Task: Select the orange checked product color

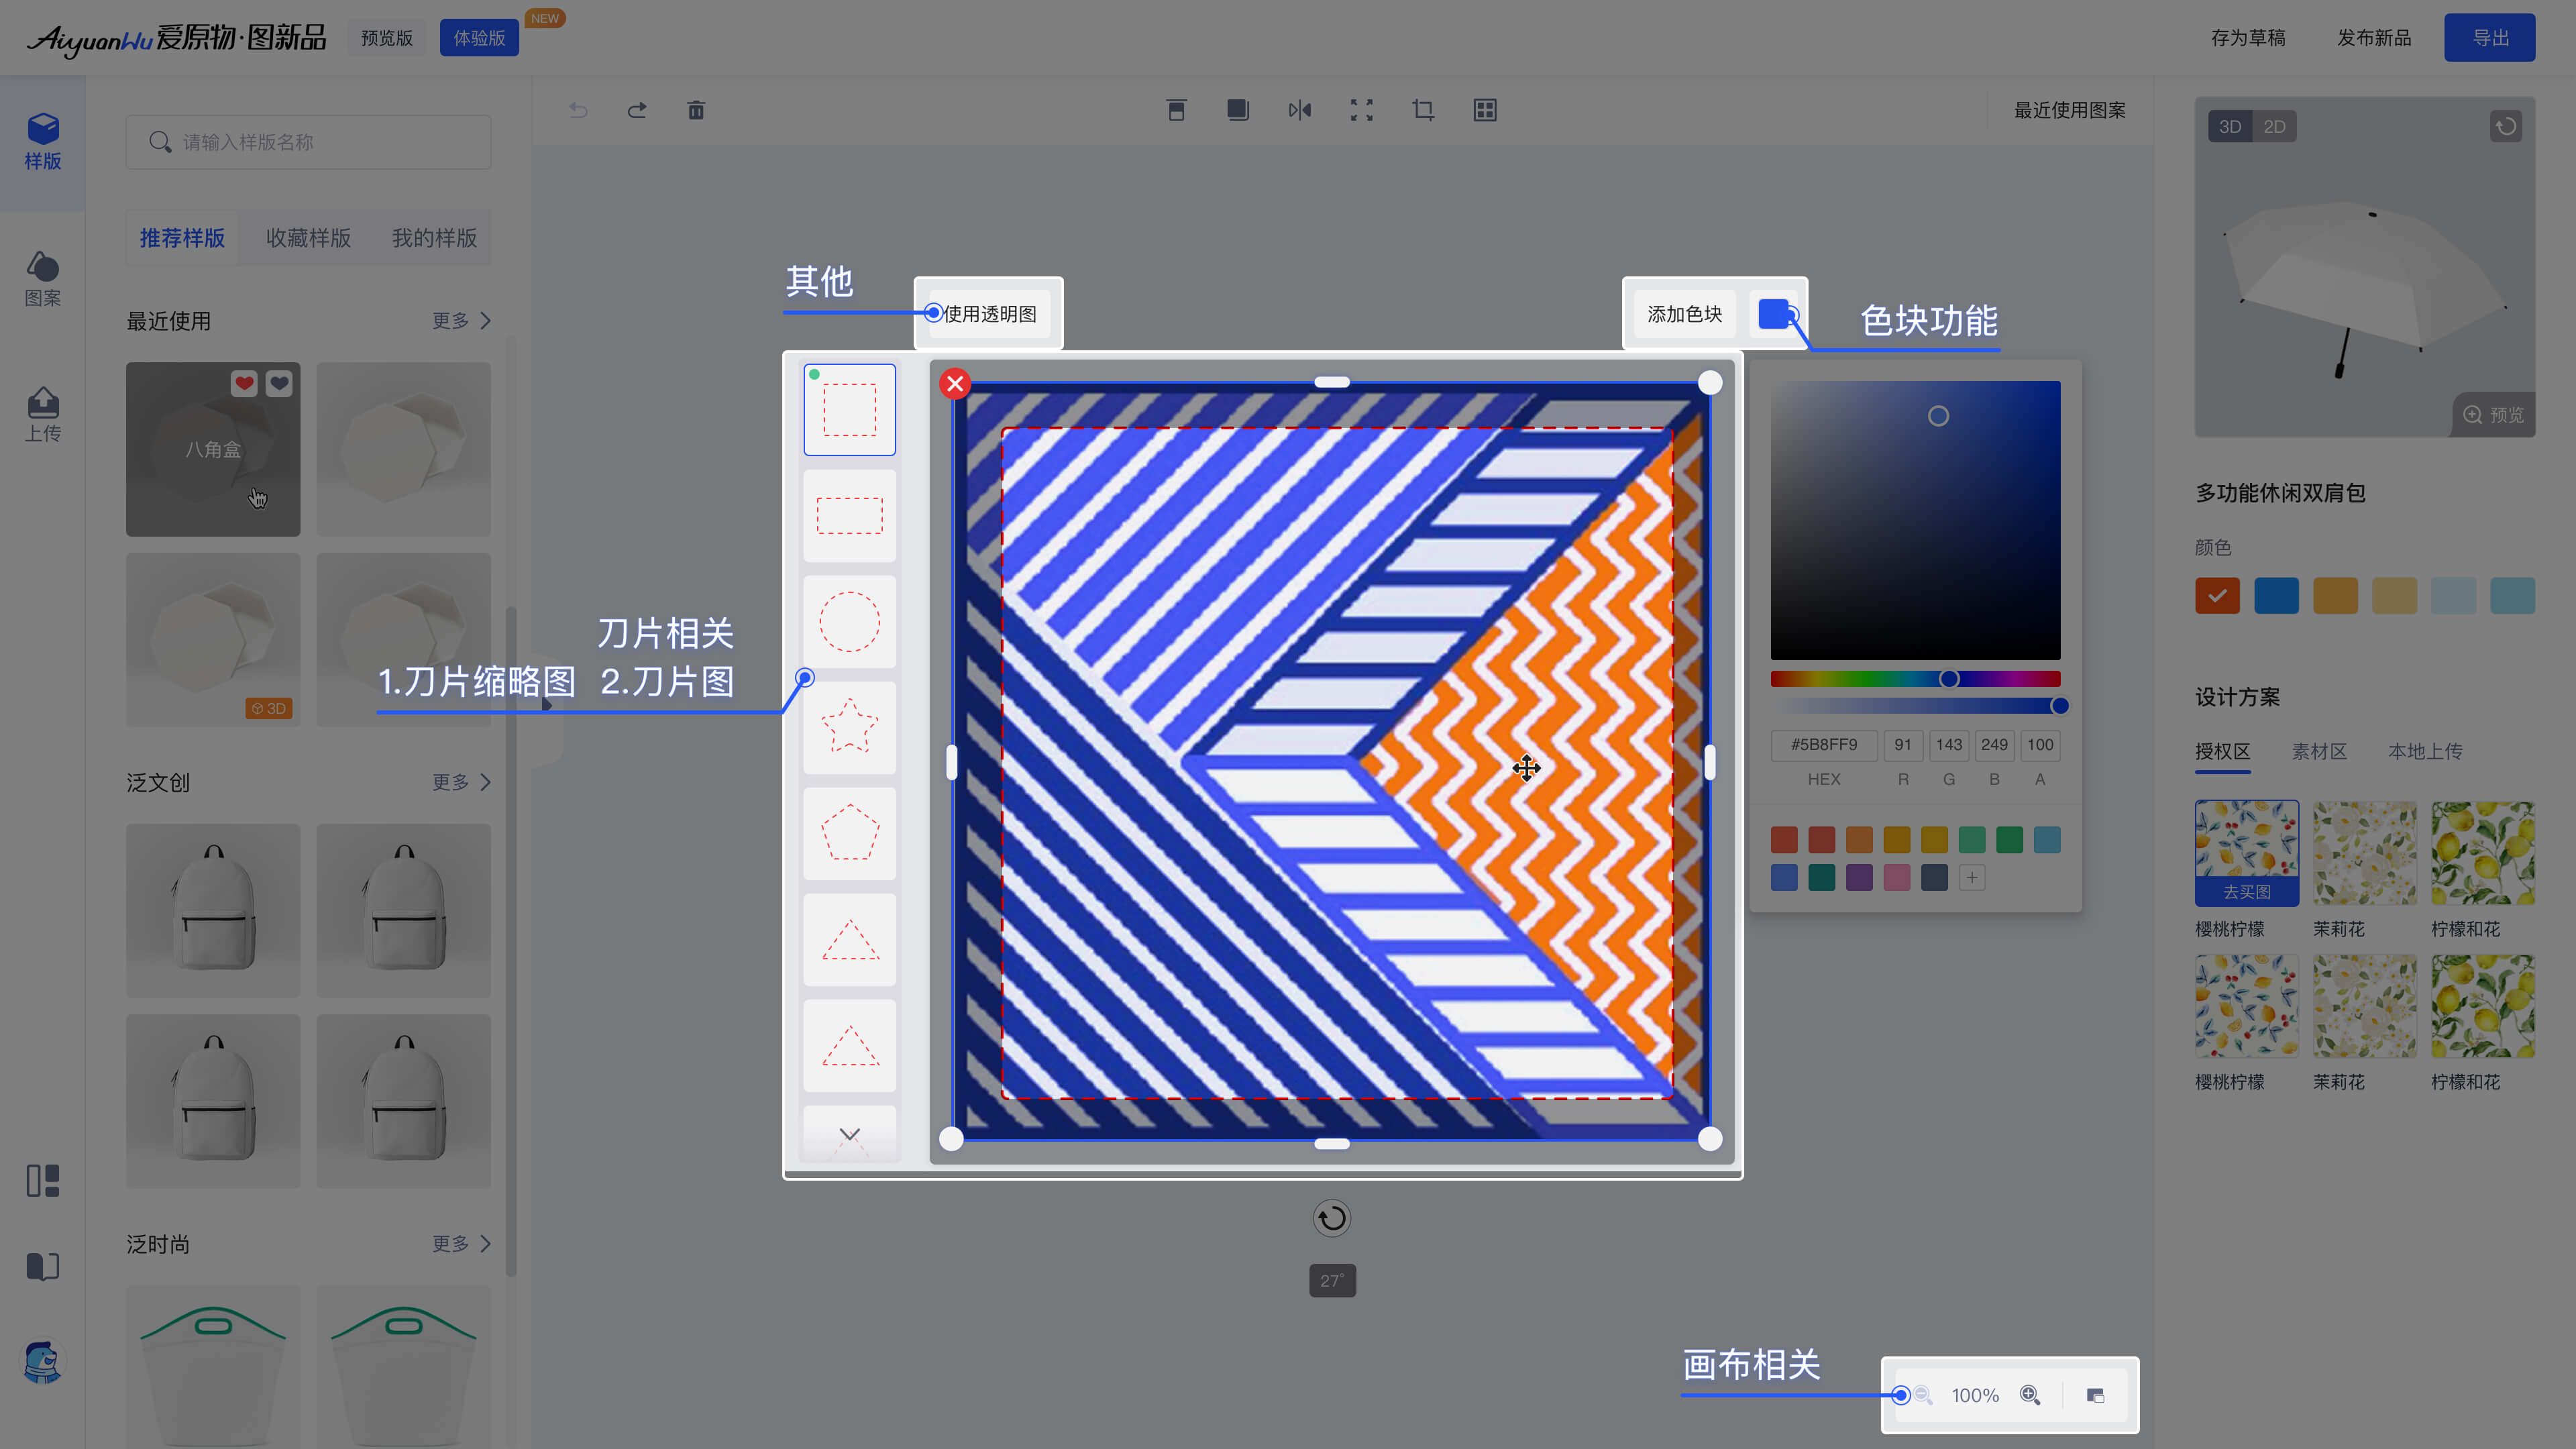Action: coord(2217,596)
